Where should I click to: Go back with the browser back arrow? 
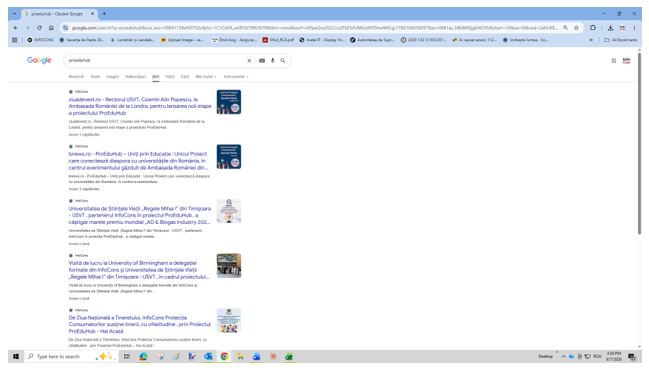pos(16,28)
